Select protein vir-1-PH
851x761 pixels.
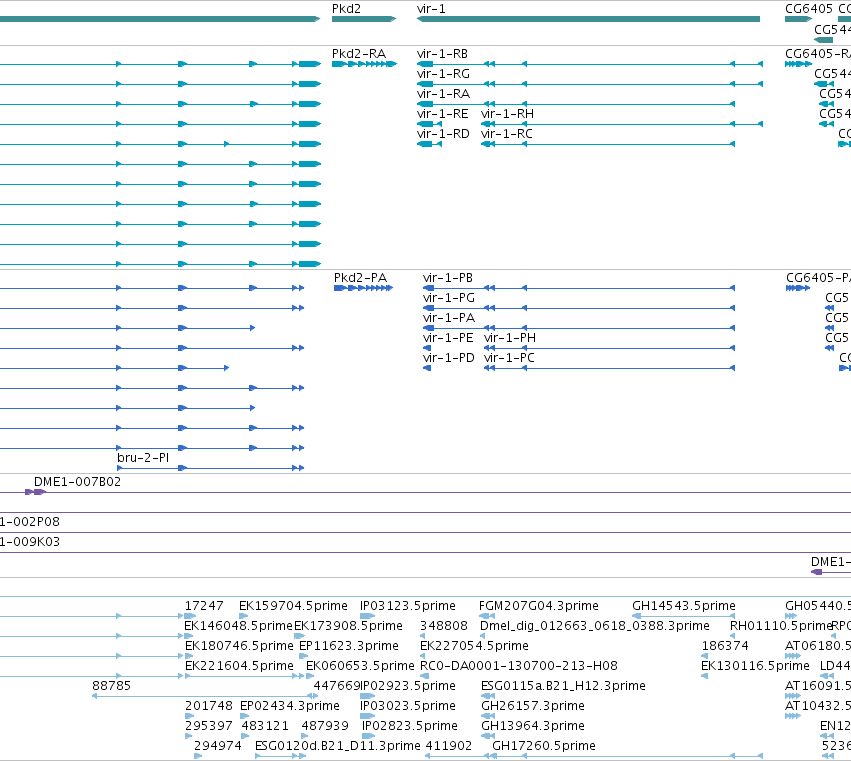(x=510, y=338)
